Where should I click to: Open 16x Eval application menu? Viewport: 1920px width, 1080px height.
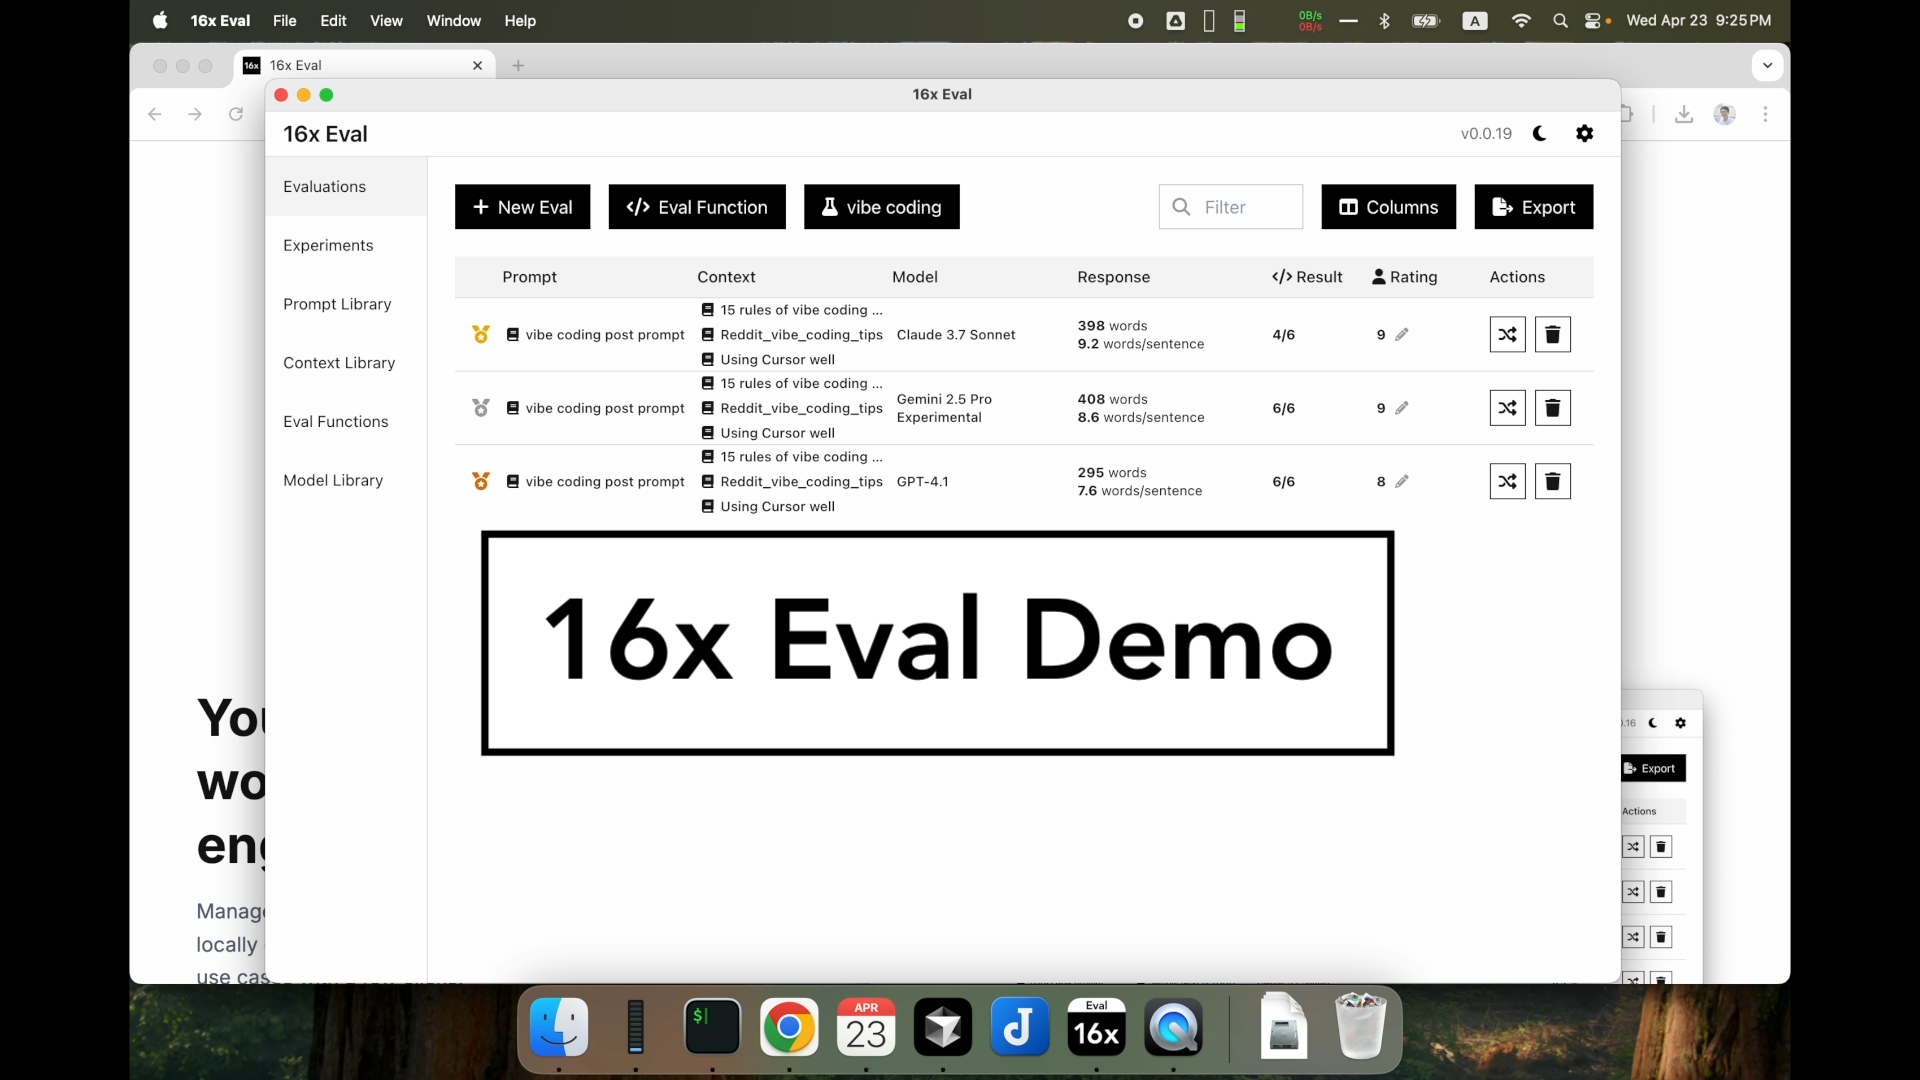(220, 21)
